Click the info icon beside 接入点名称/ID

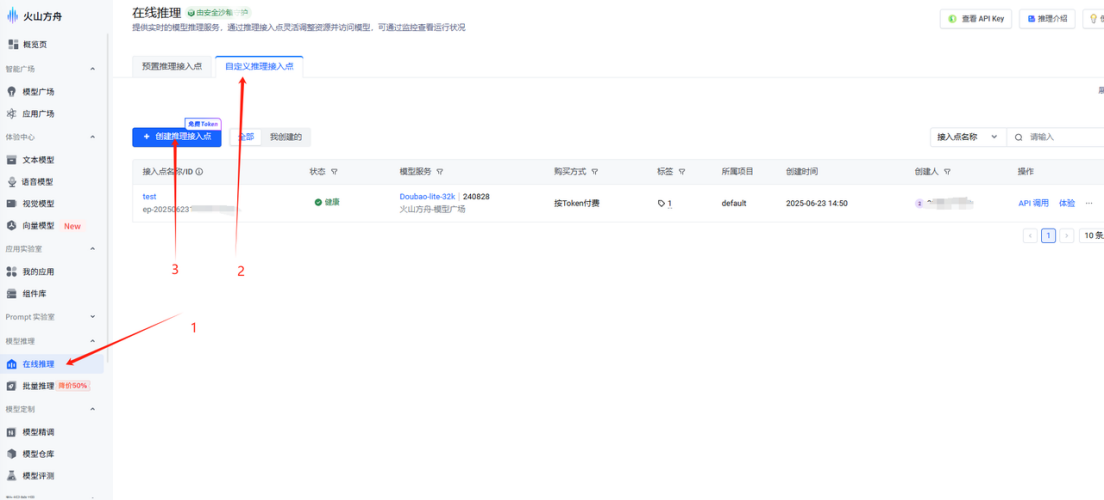[x=200, y=172]
